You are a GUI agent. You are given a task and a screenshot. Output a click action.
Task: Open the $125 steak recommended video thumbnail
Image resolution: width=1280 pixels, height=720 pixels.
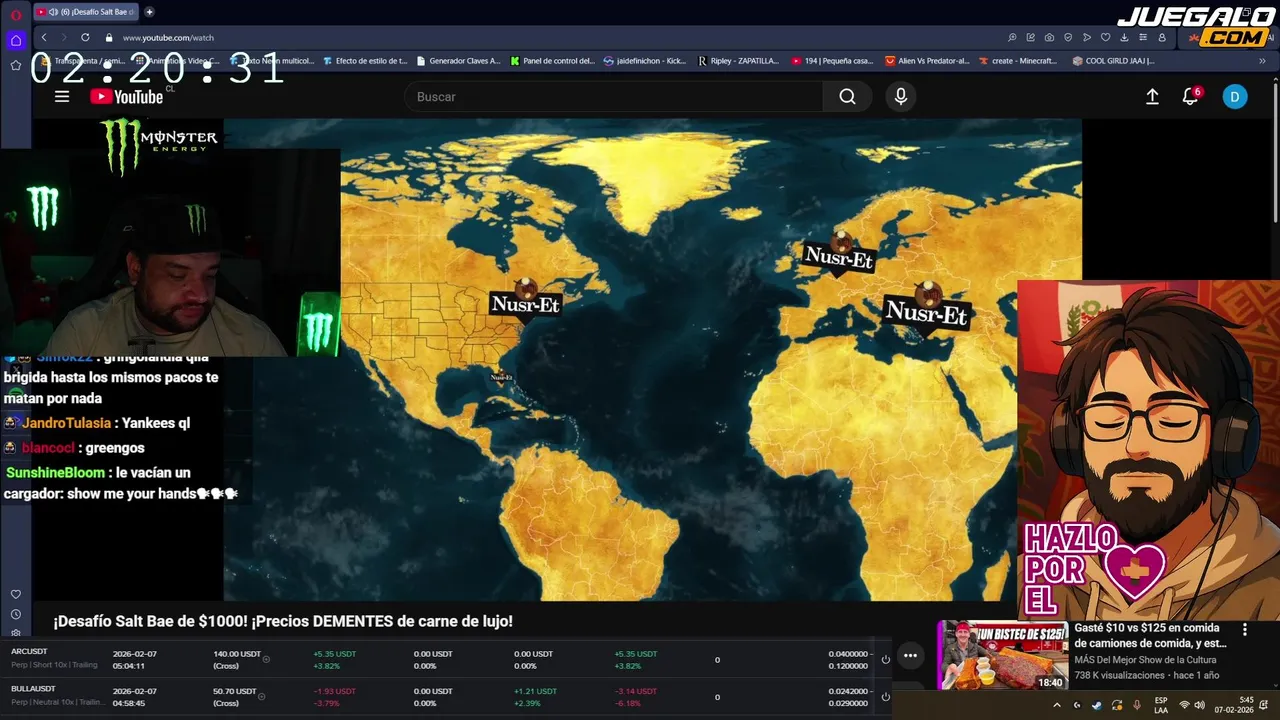pos(1002,656)
